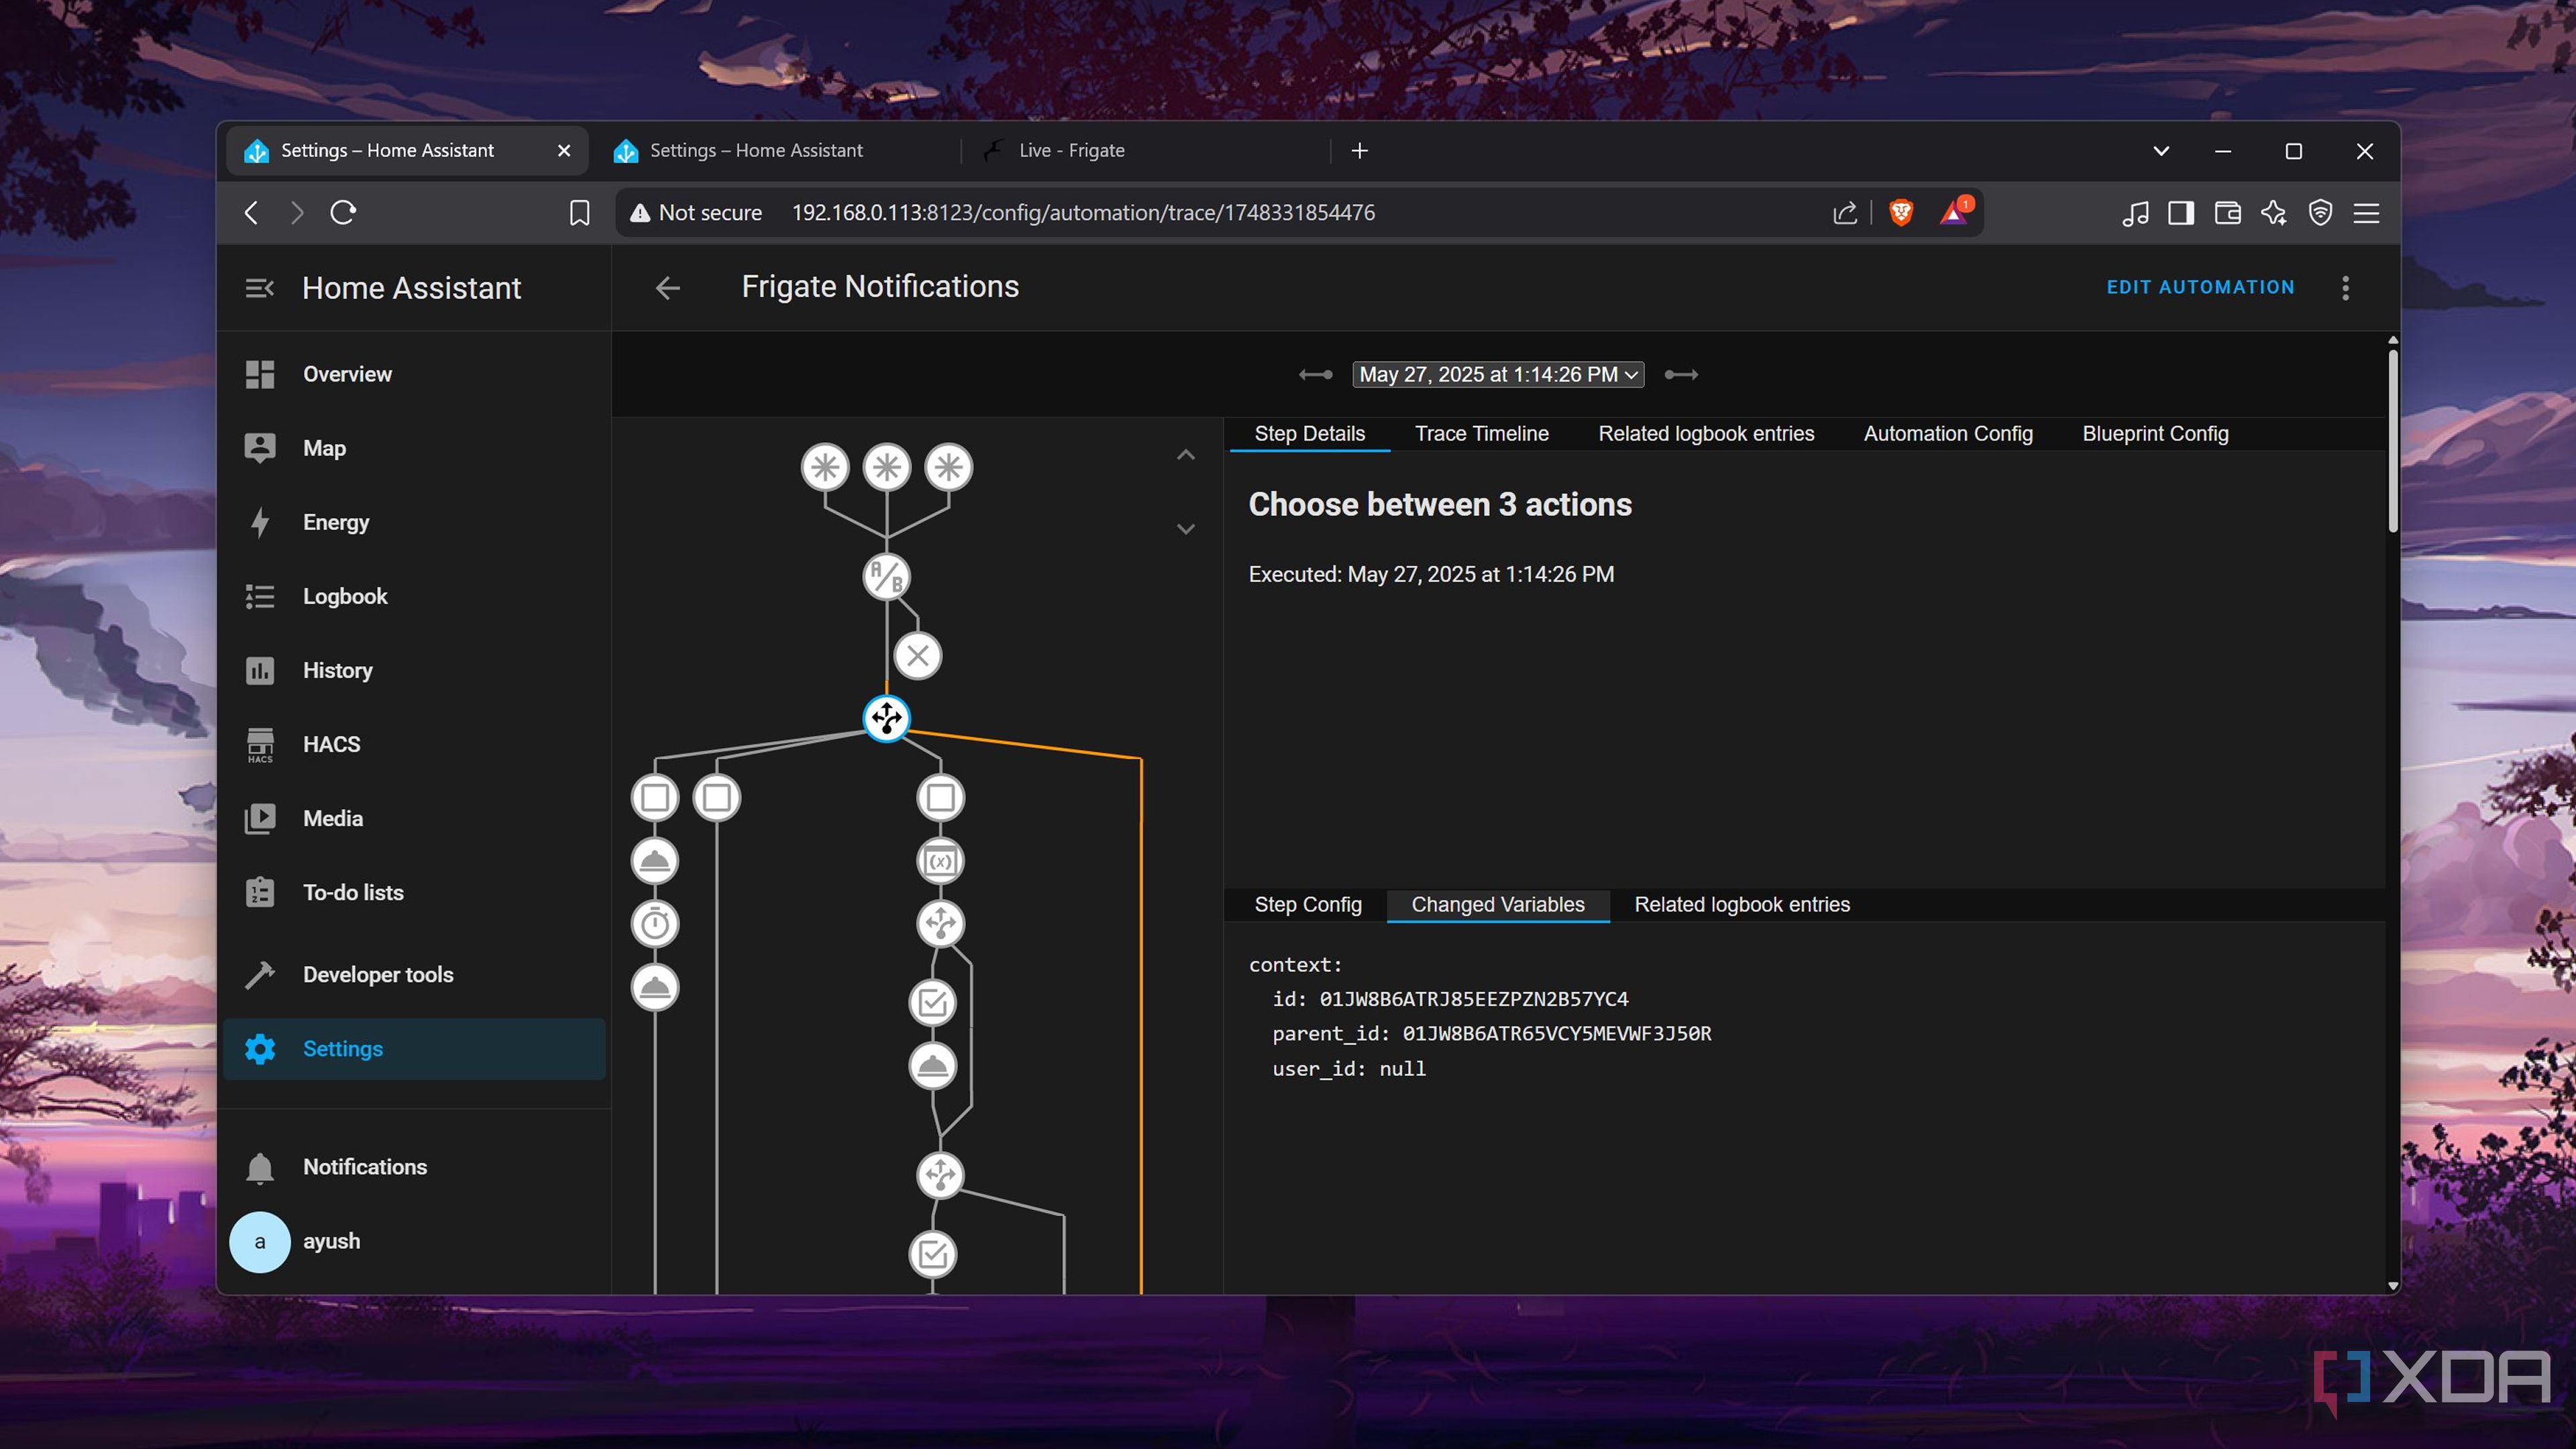Click the X failed condition node
Viewport: 2576px width, 1449px height.
pyautogui.click(x=917, y=656)
